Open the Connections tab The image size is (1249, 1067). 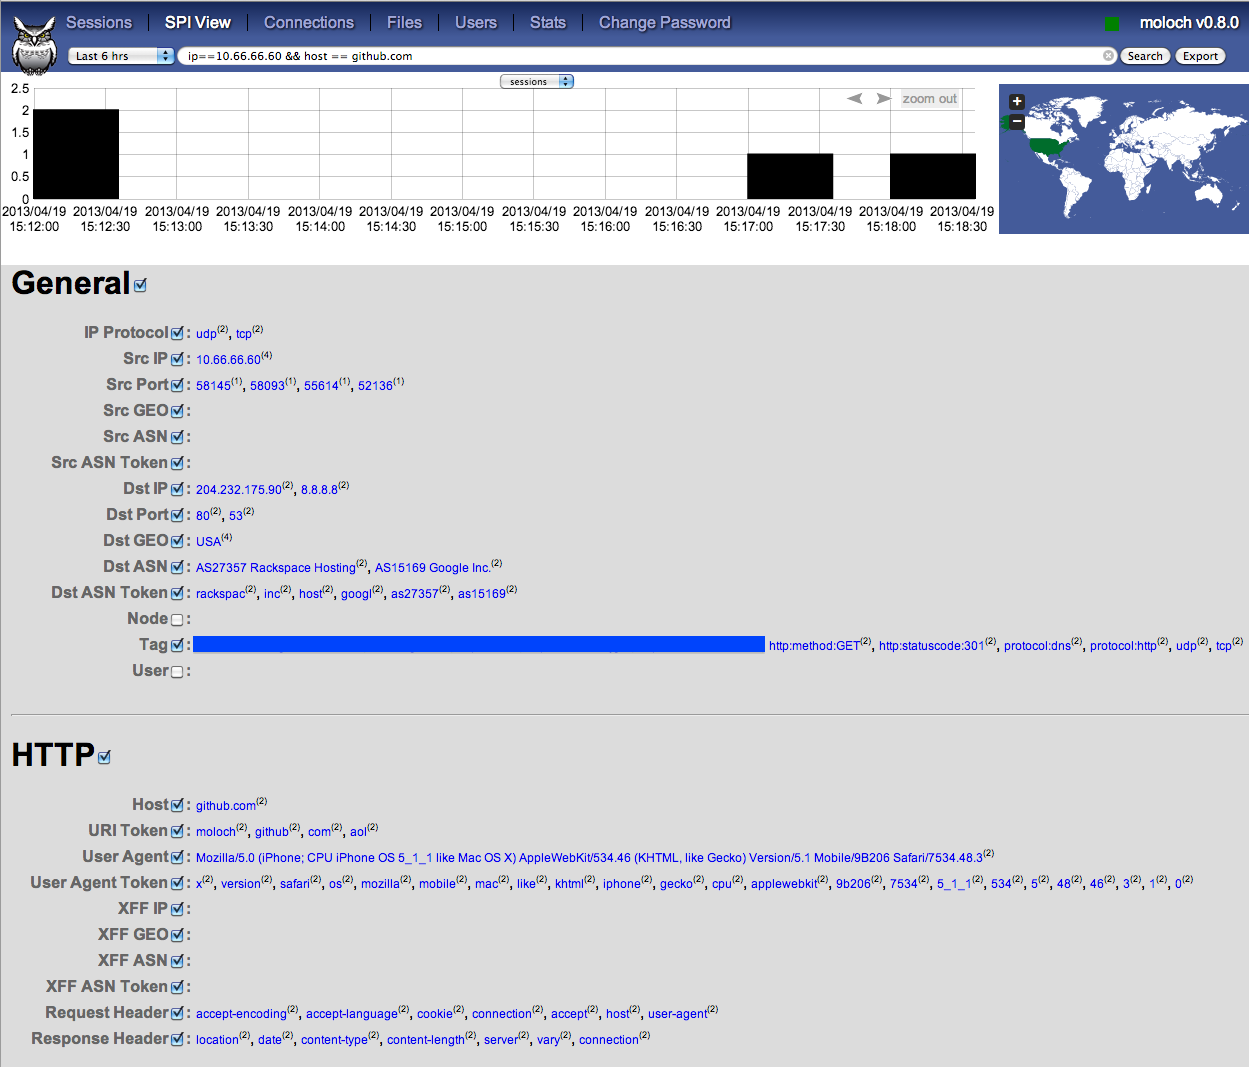[308, 22]
